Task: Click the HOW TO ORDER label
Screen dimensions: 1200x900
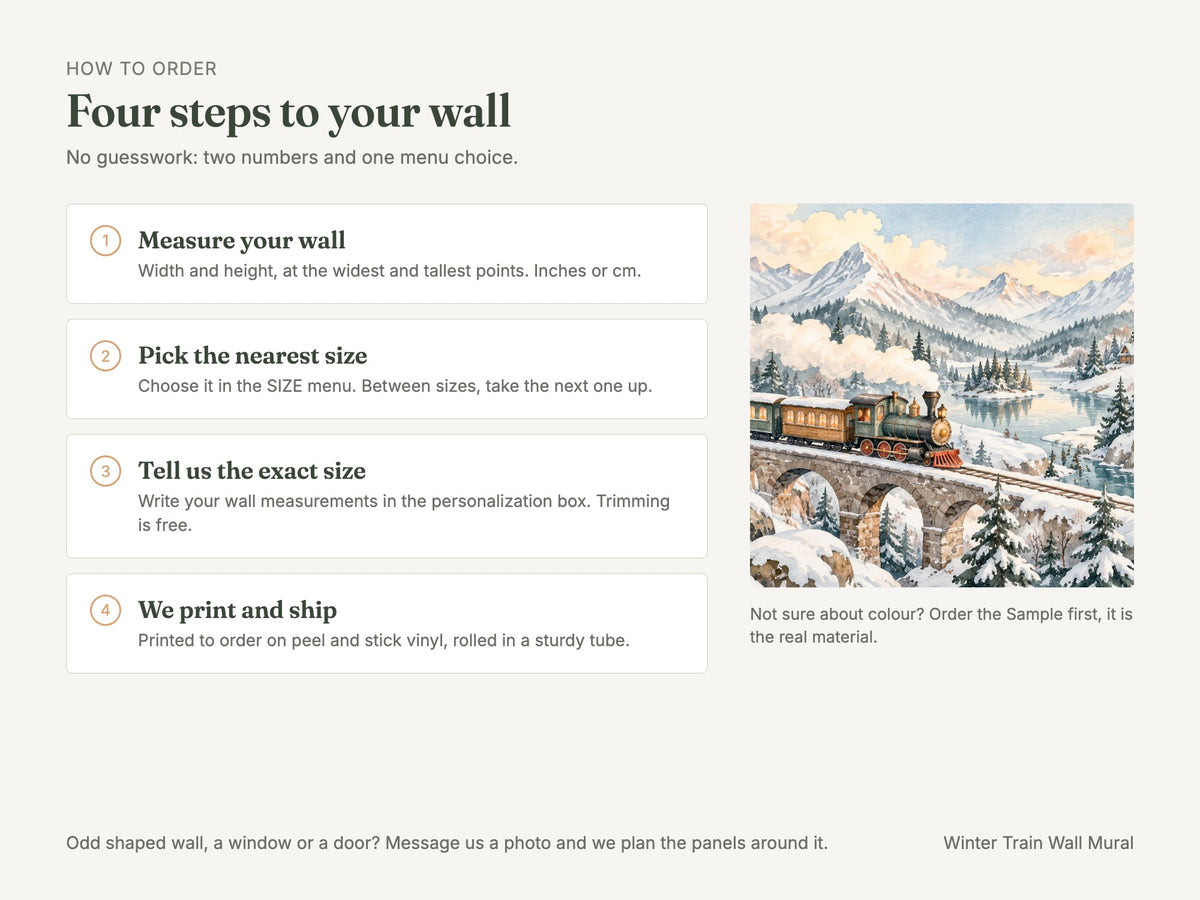Action: click(x=141, y=69)
